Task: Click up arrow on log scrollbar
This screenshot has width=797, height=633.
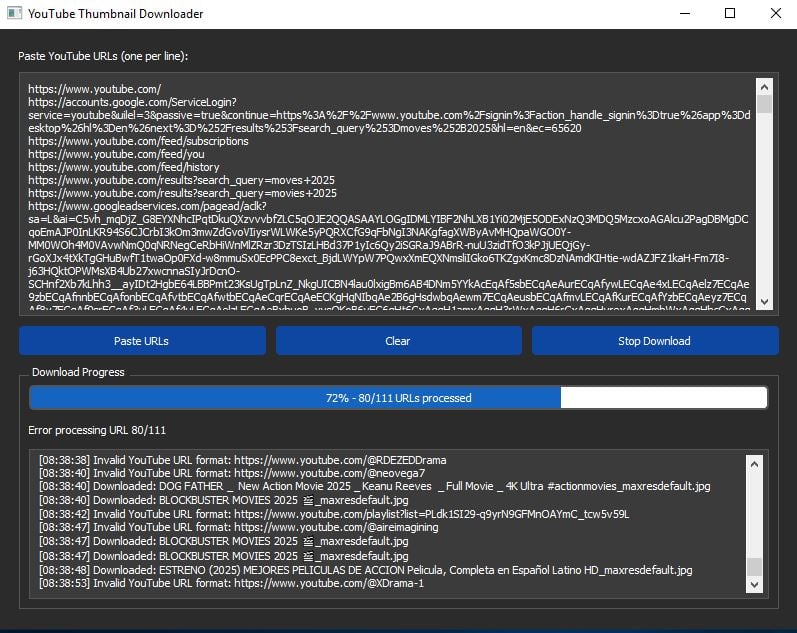Action: (755, 461)
